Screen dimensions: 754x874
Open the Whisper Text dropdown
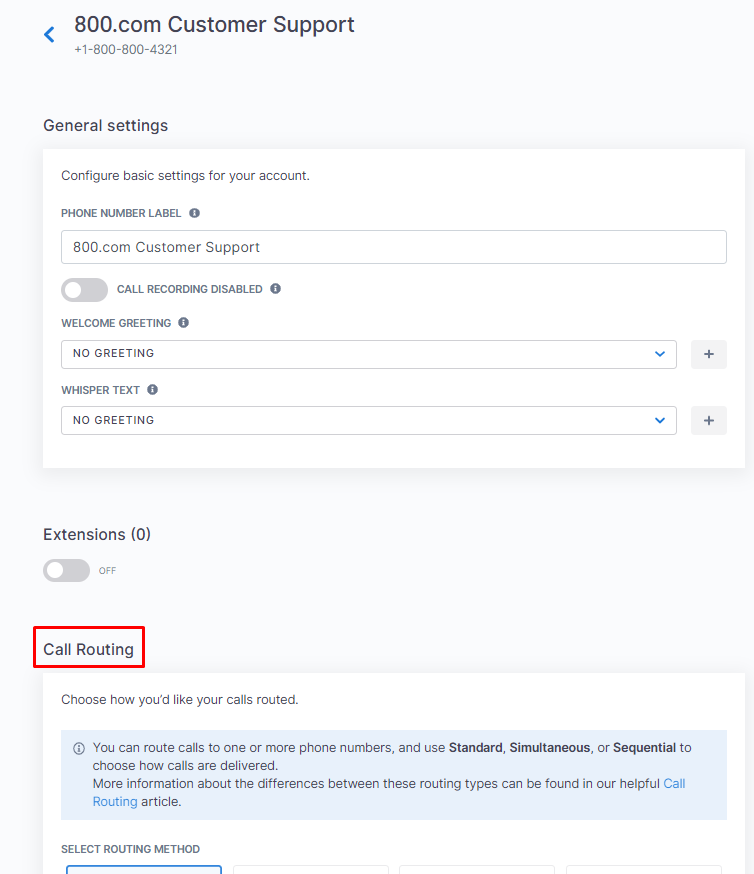[x=368, y=420]
